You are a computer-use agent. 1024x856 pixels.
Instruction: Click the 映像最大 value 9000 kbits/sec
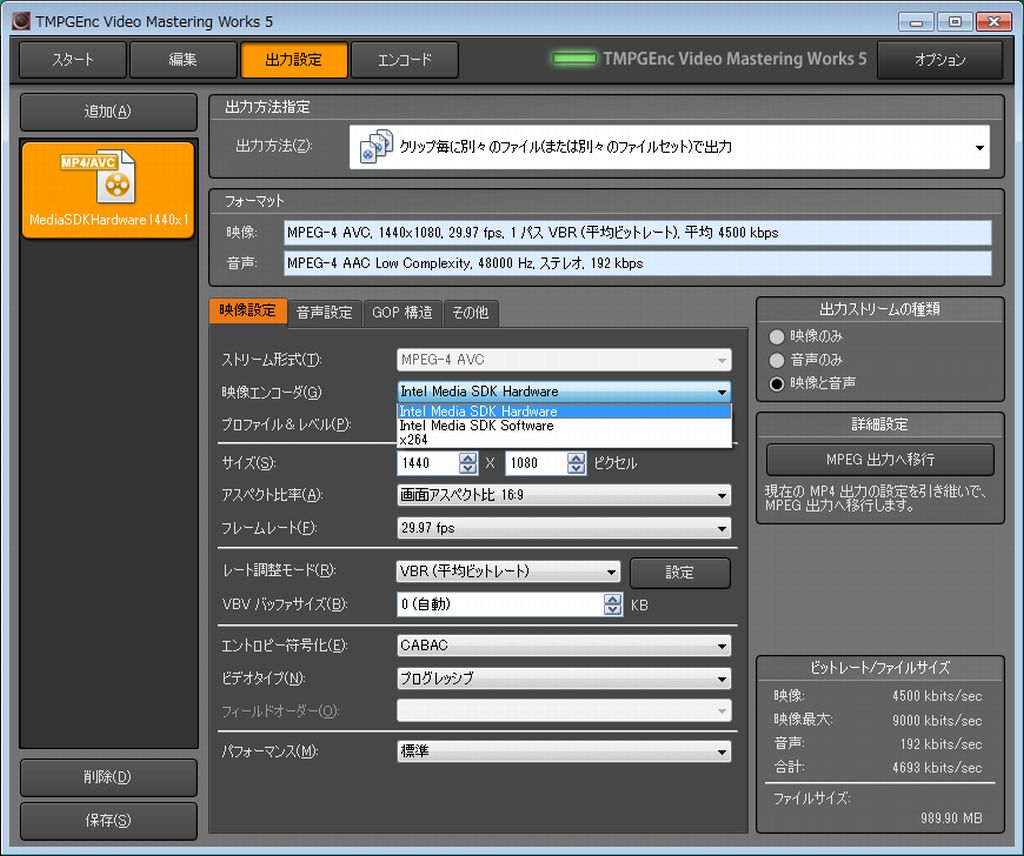pos(937,721)
